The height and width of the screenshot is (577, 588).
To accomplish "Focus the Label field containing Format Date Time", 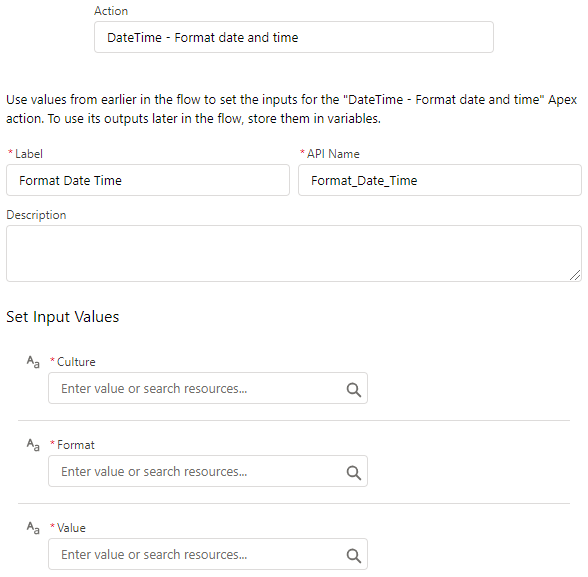I will [148, 180].
